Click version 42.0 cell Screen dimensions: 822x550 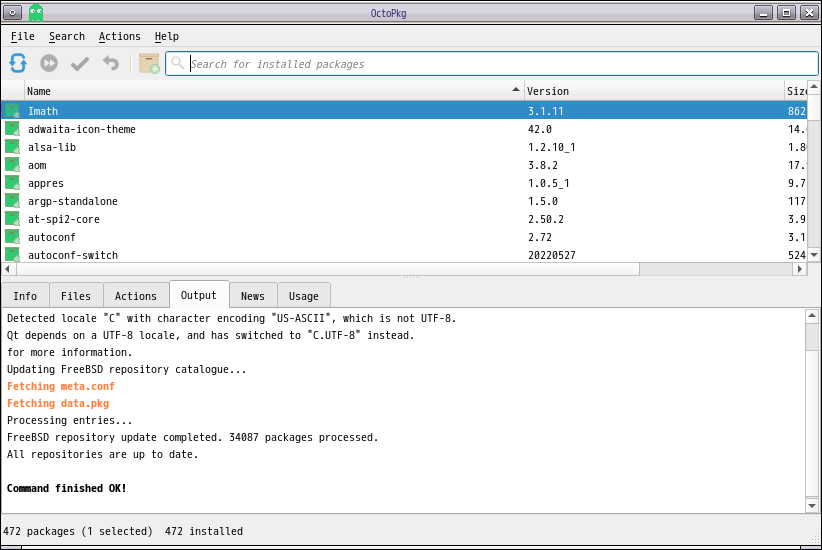(539, 128)
